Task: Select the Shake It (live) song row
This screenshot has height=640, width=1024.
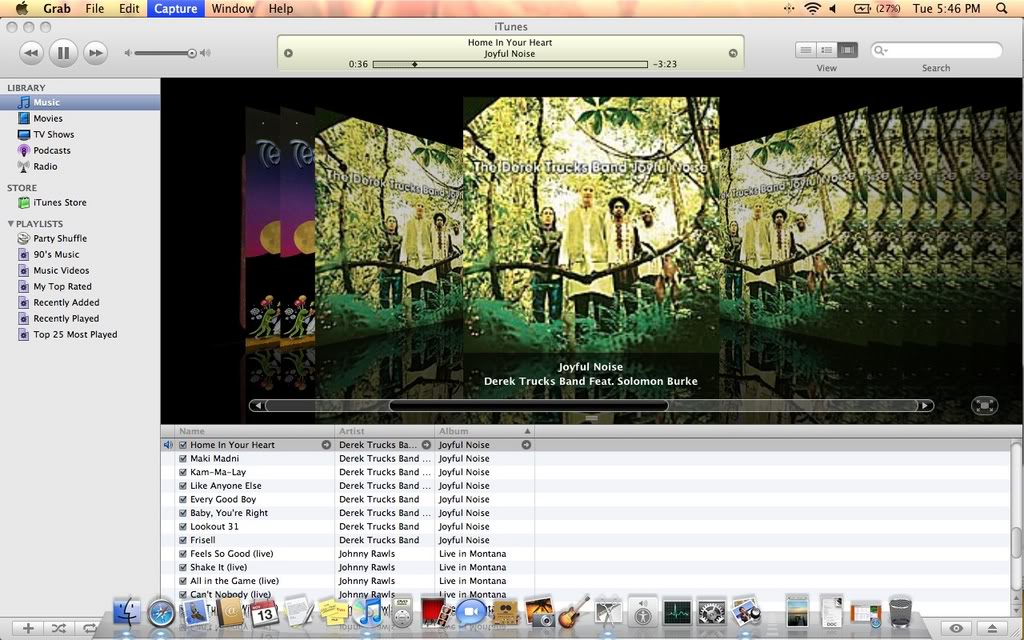Action: 586,567
